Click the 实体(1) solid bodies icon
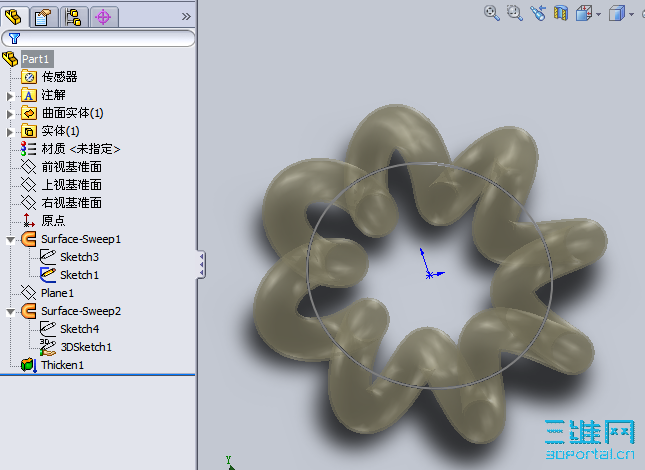This screenshot has height=470, width=645. [x=29, y=131]
